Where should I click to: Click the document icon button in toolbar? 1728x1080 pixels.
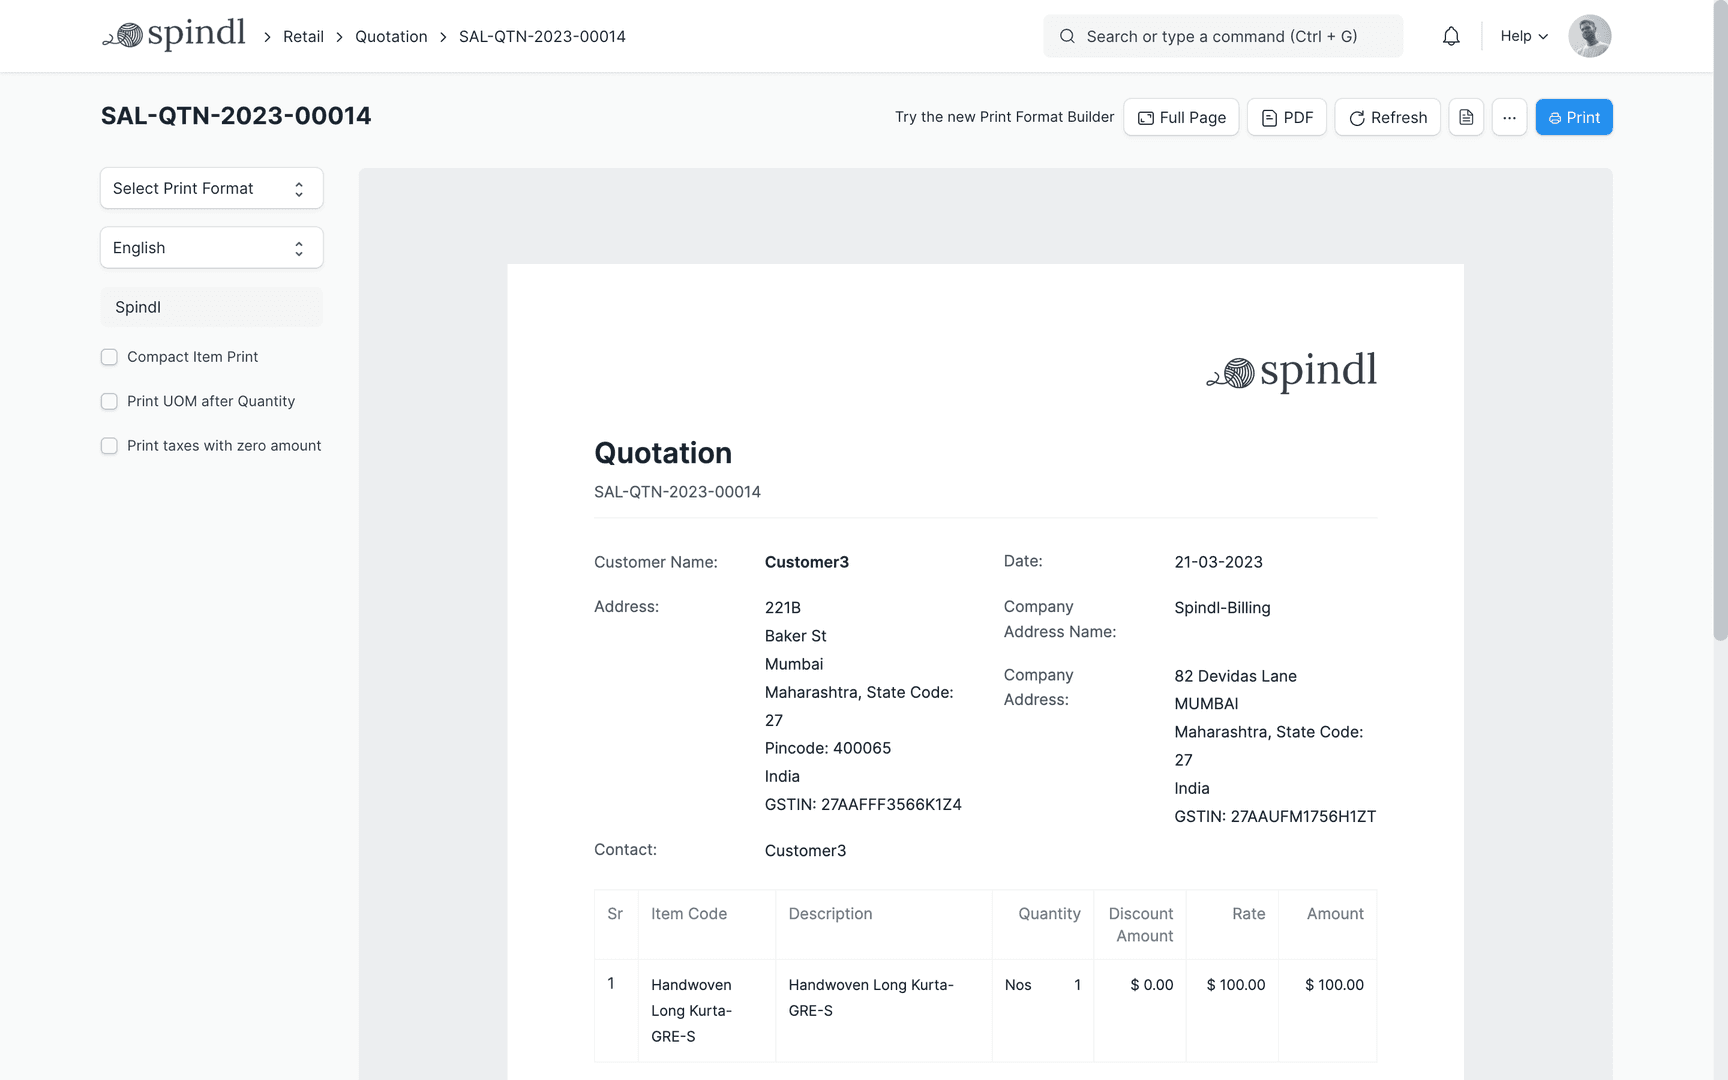1466,117
